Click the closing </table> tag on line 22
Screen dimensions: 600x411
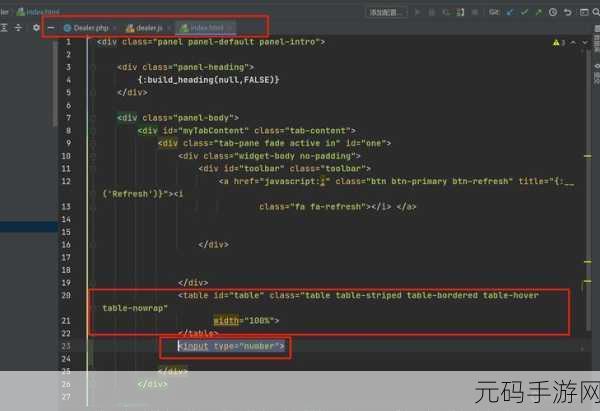point(198,333)
